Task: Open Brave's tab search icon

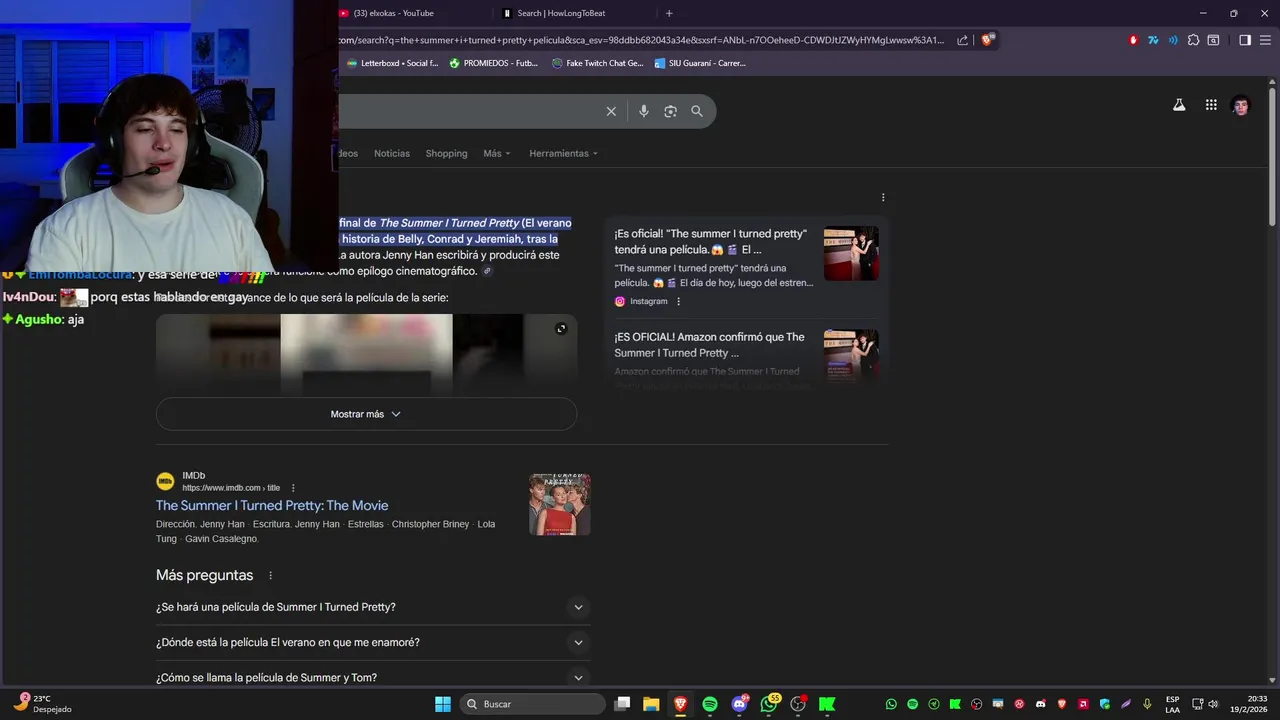Action: click(1213, 40)
